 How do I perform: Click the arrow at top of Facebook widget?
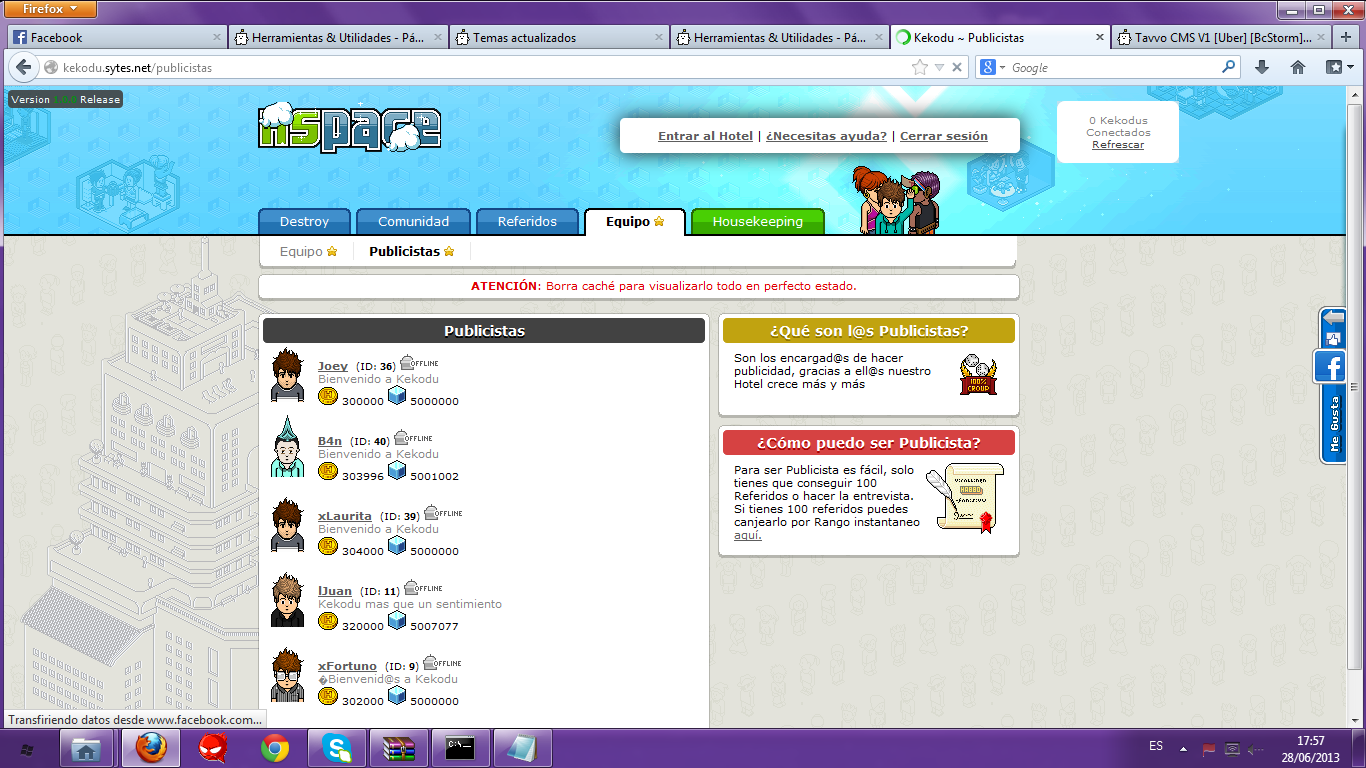point(1333,318)
